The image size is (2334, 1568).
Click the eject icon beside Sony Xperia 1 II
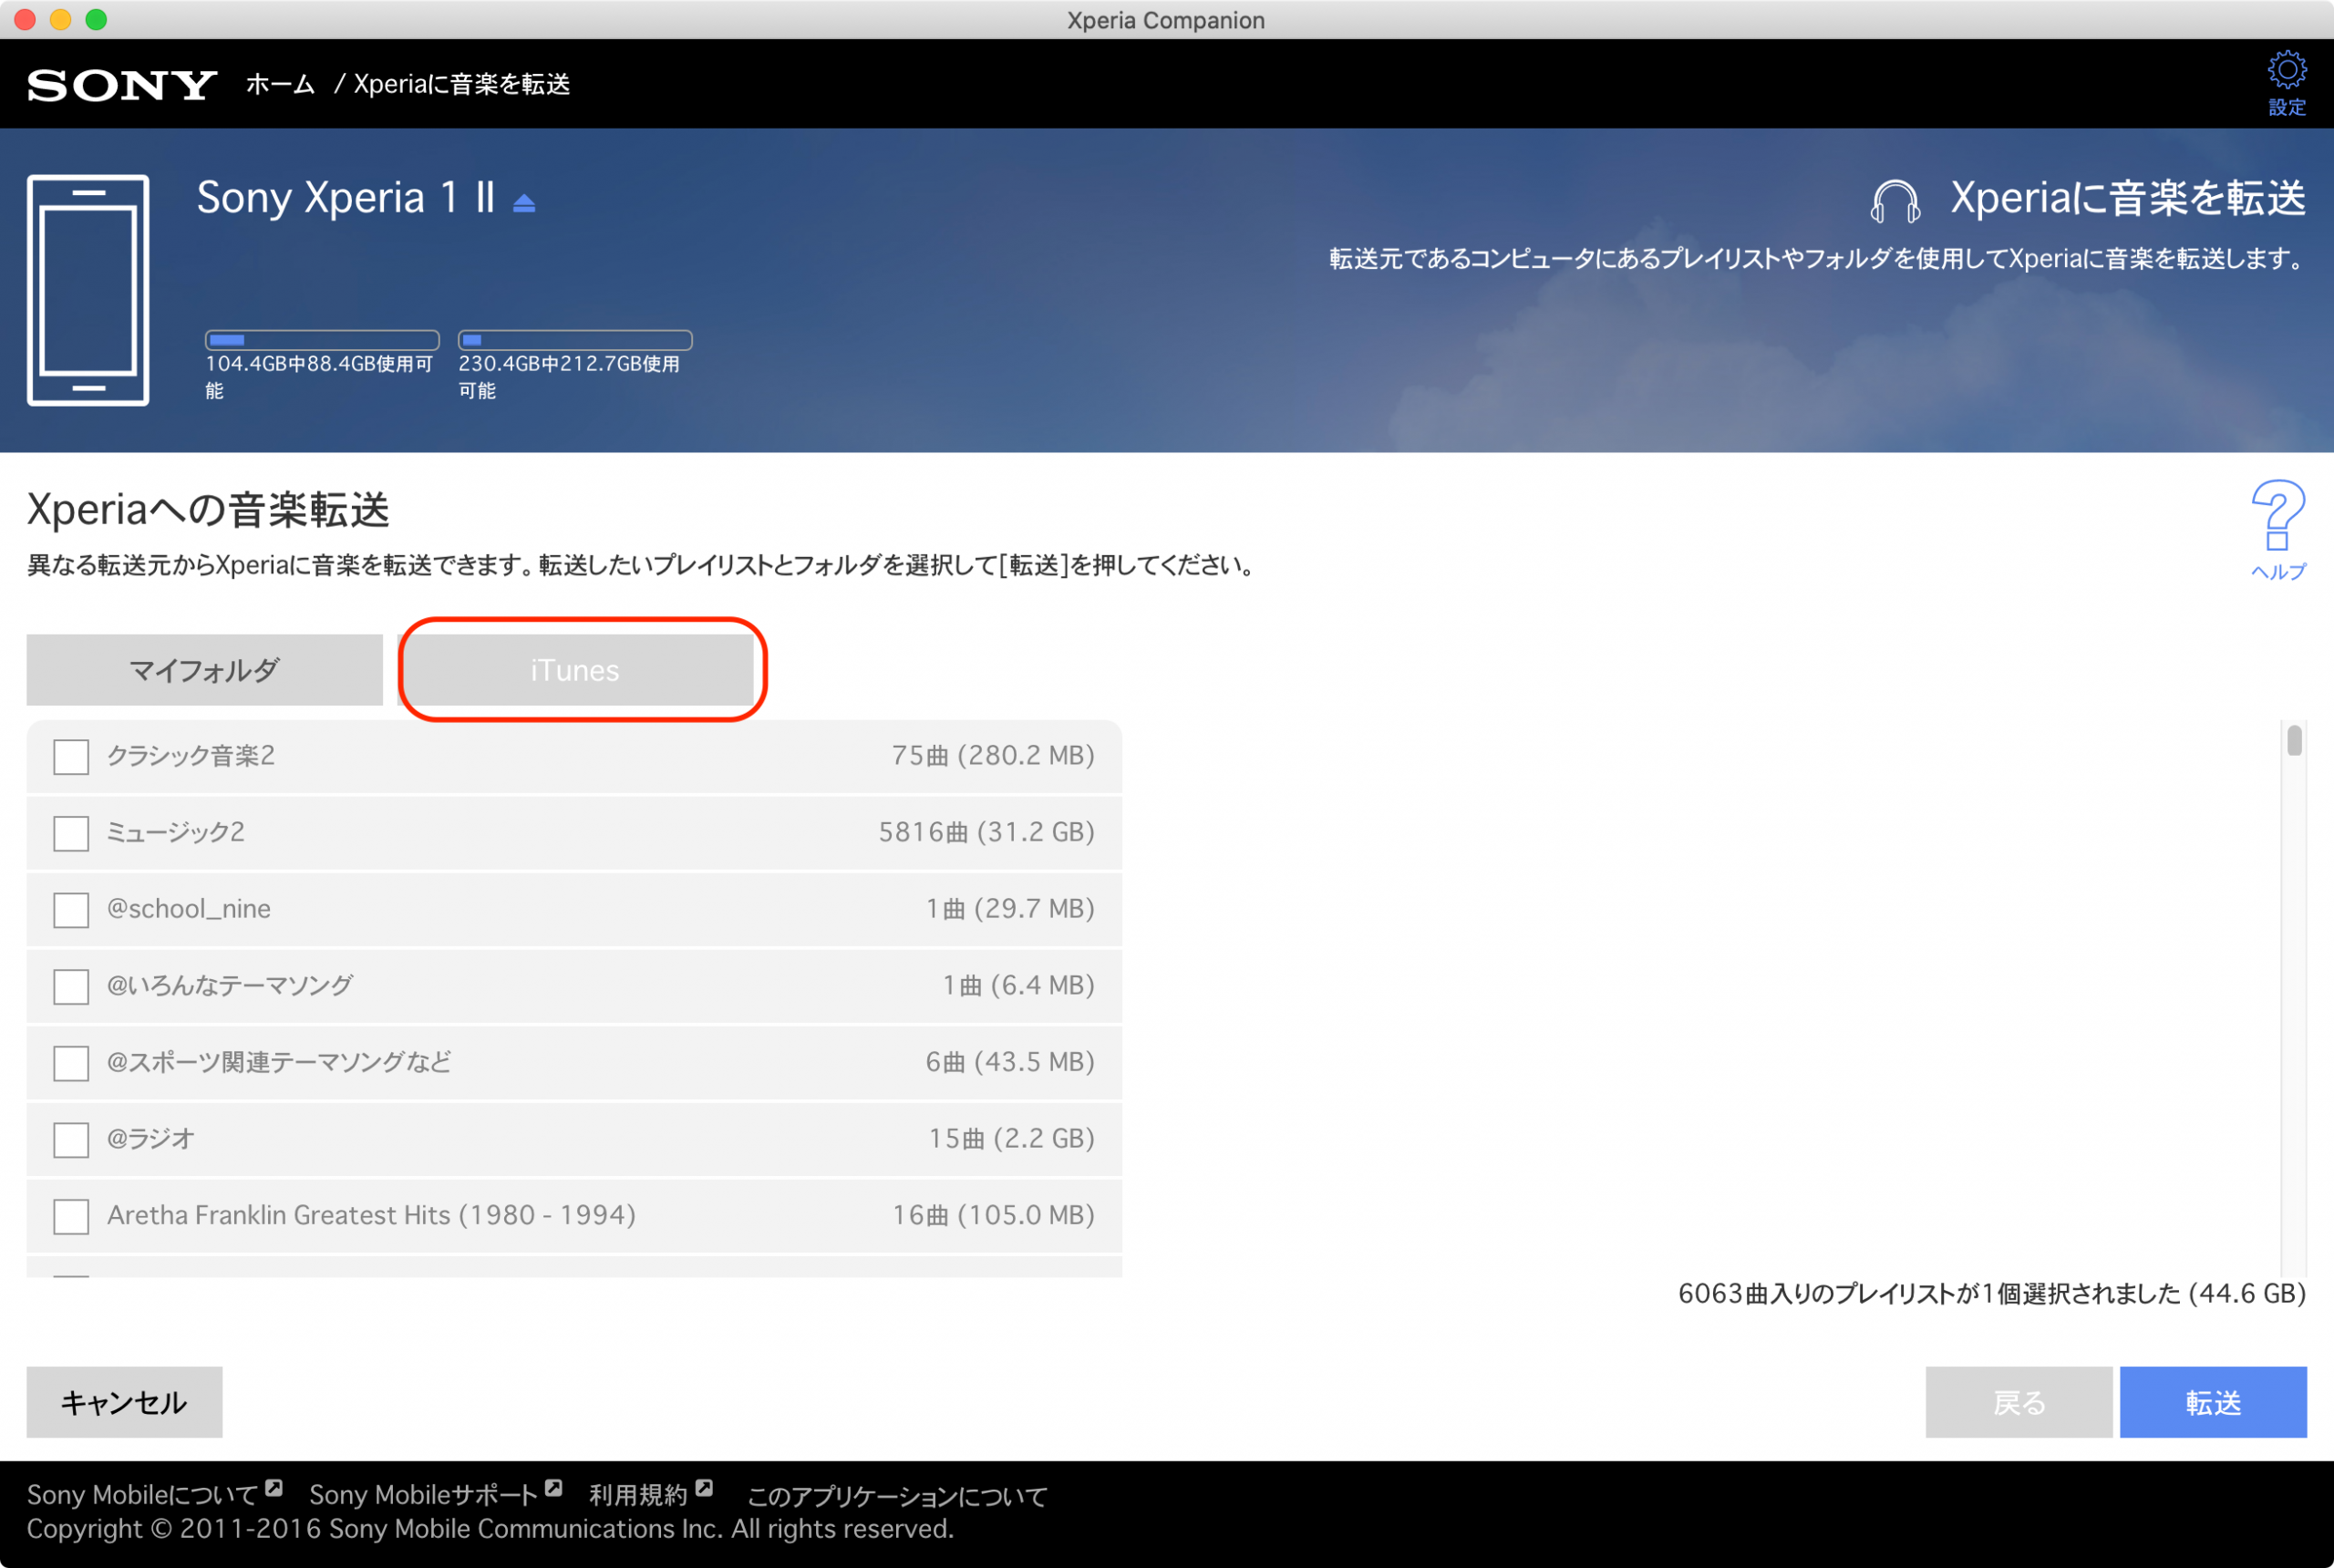point(524,203)
